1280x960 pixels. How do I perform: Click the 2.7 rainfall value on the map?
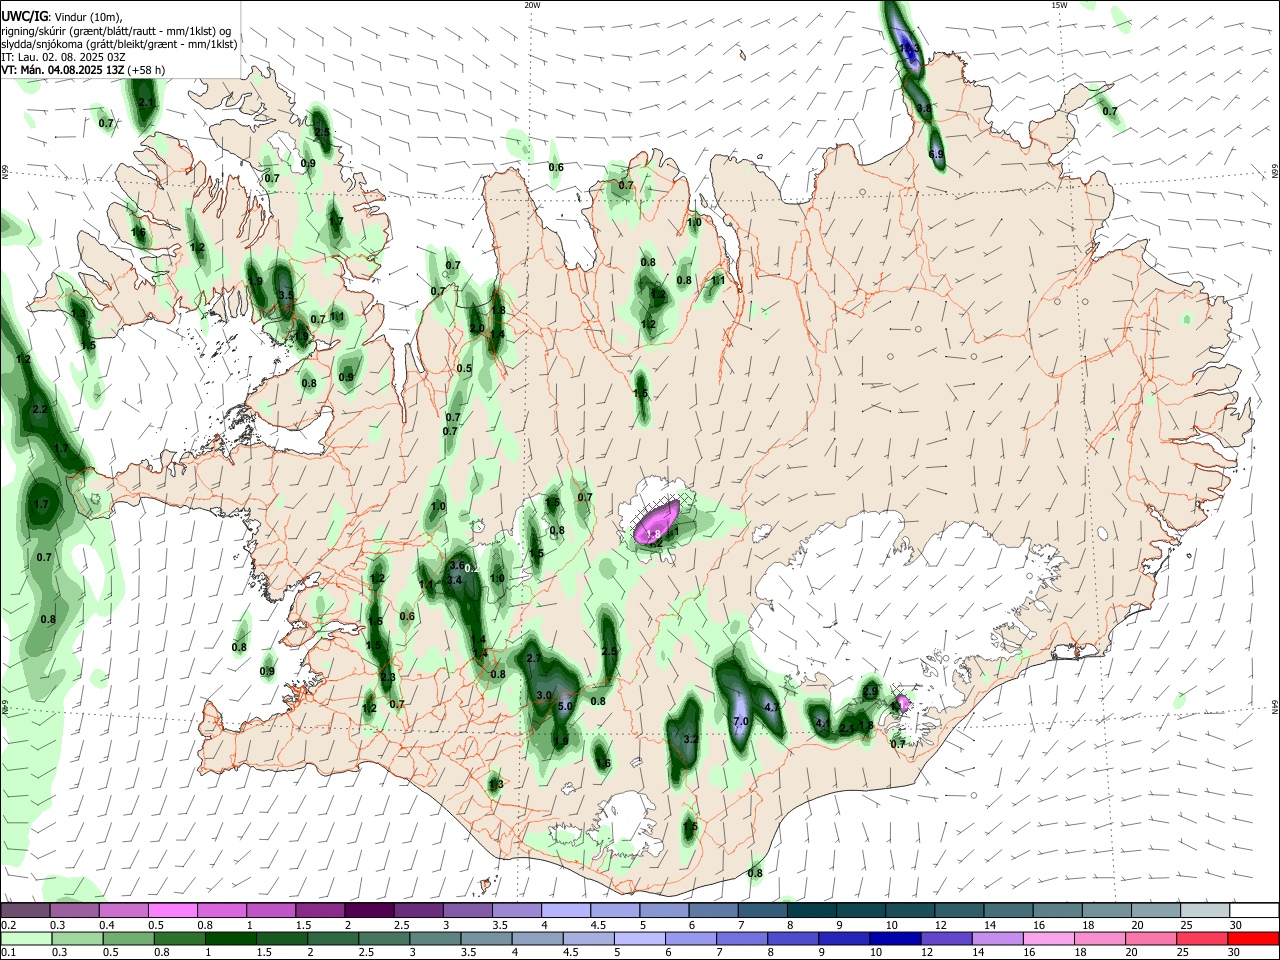point(533,658)
